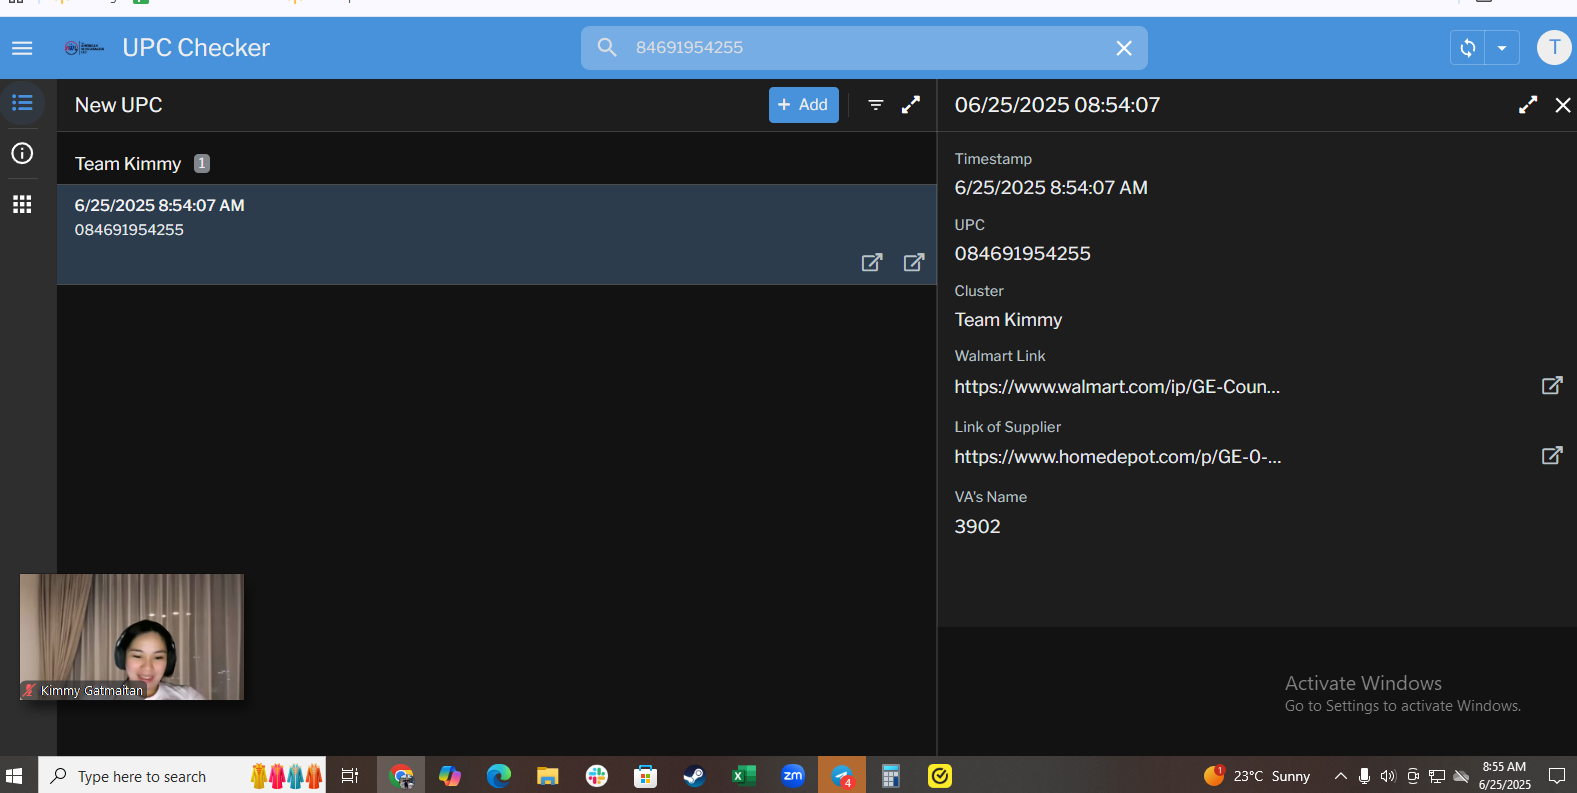Click the list view sidebar icon

pos(22,104)
